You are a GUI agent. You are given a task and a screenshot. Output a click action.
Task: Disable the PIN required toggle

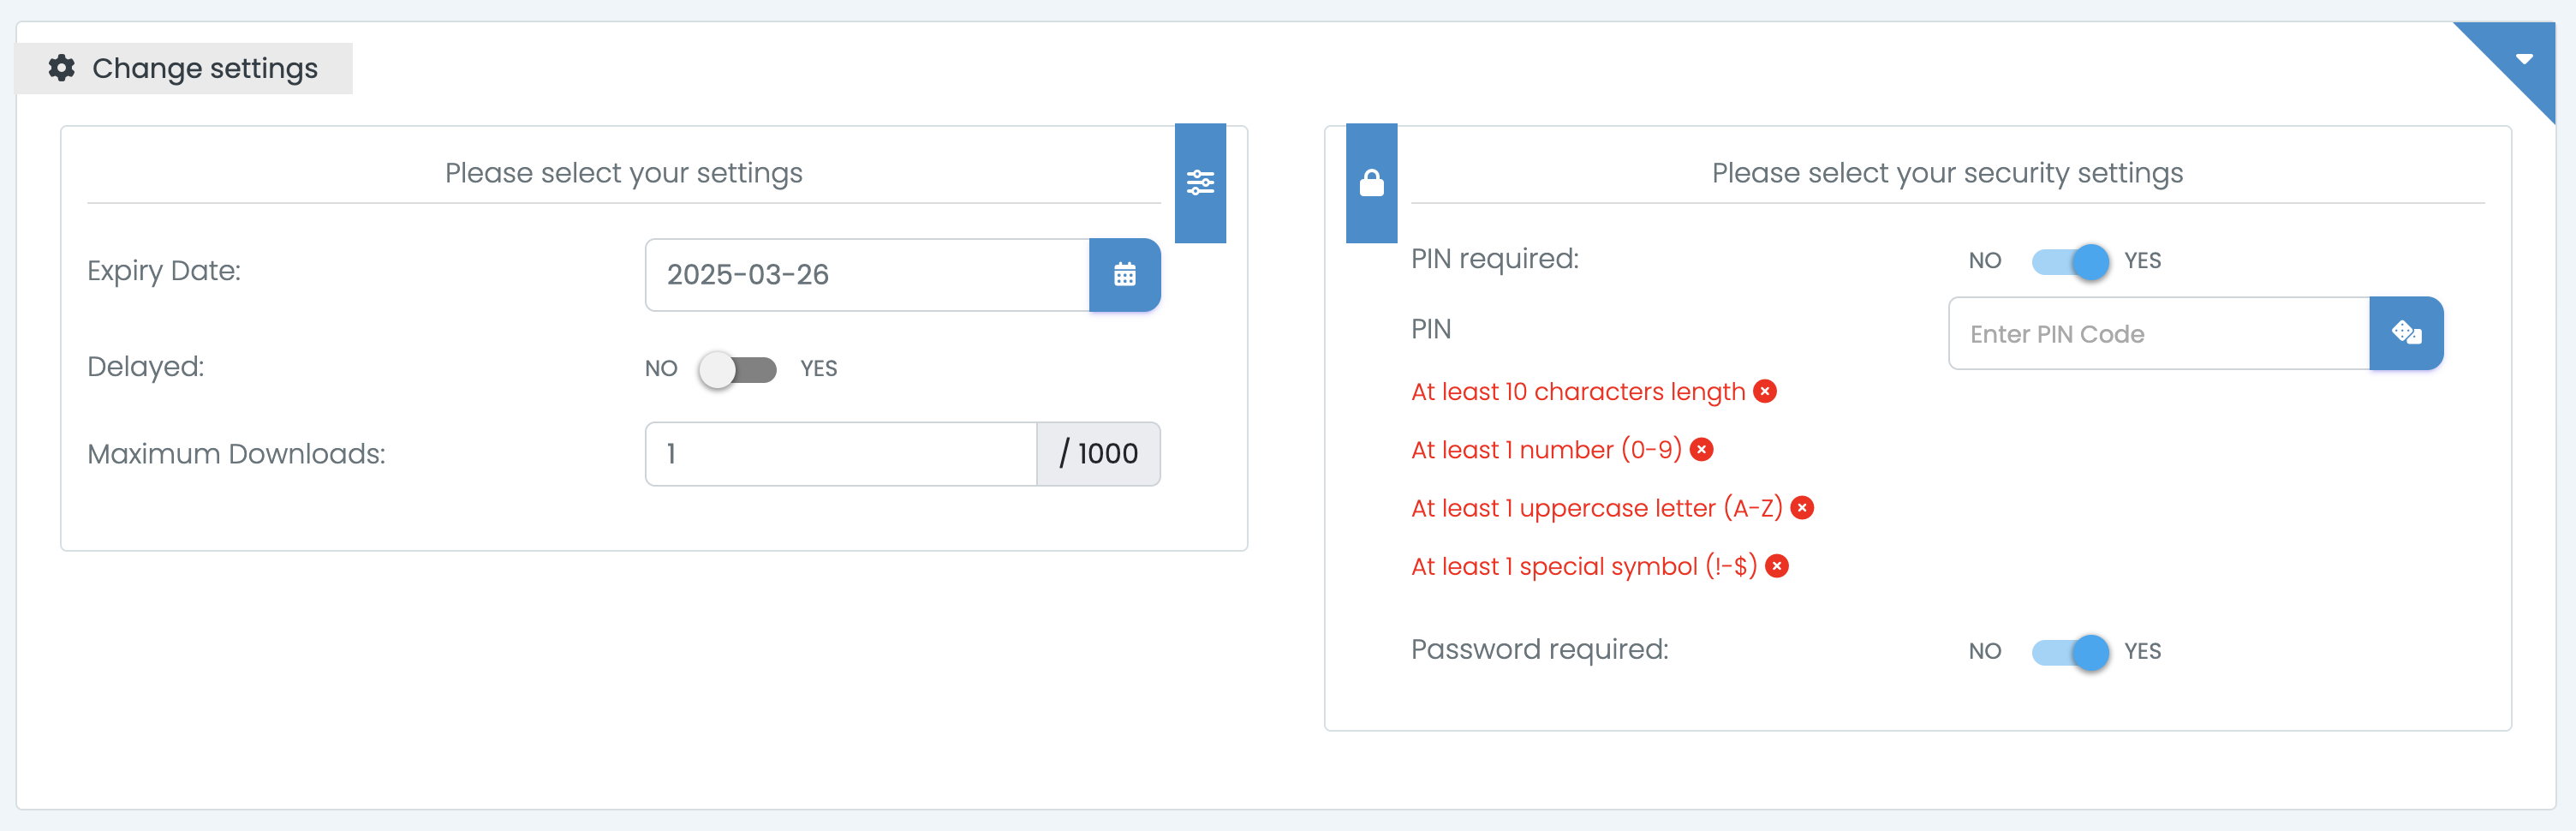(x=2071, y=261)
